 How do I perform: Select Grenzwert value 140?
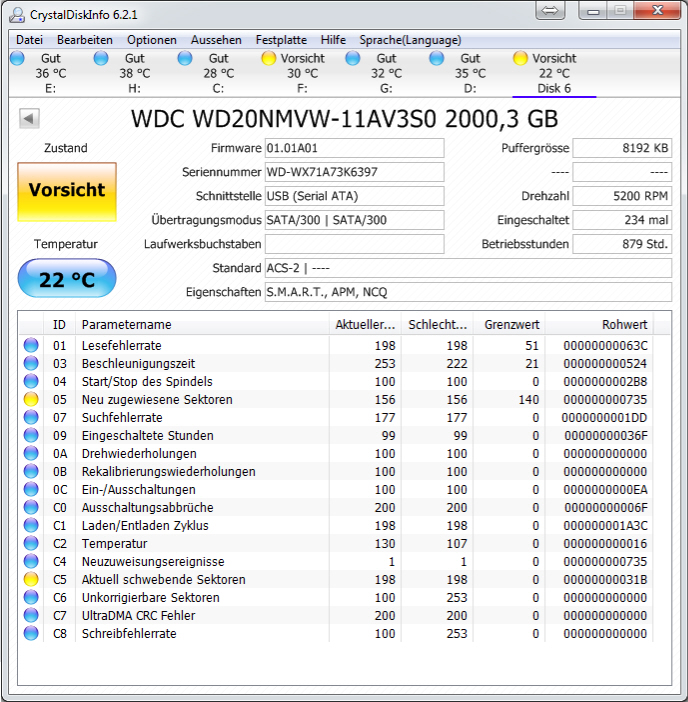[x=529, y=399]
